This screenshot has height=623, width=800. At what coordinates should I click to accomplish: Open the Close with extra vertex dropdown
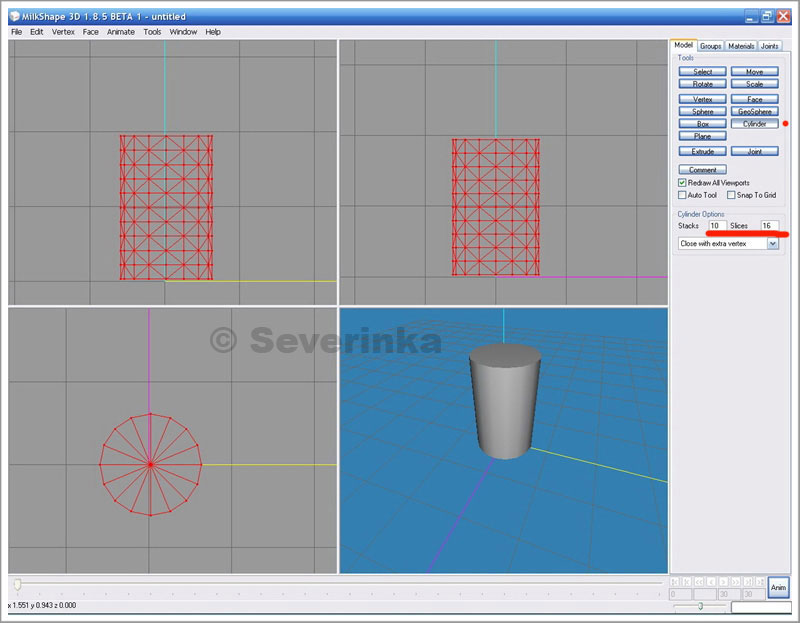[772, 244]
